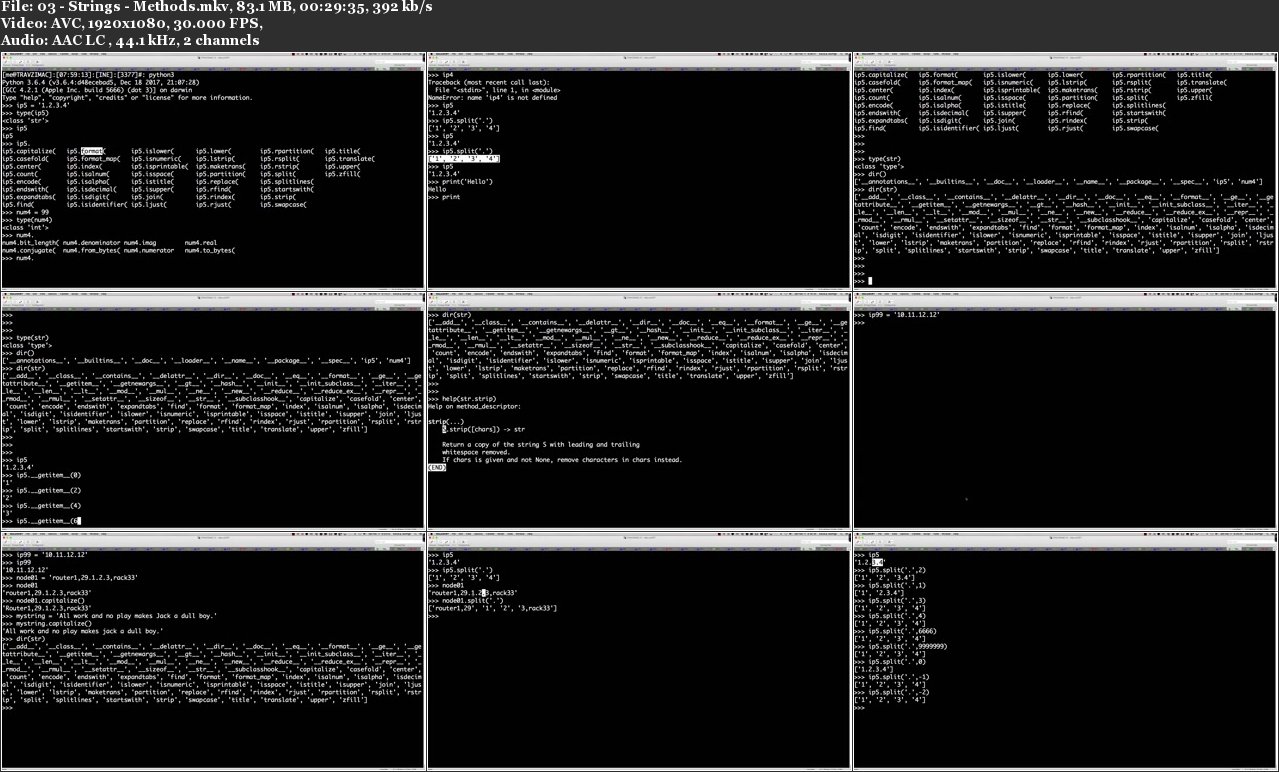Open the thumbnail showing python3 startup and num4 = 99
Viewport: 1279px width, 772px height.
point(213,170)
